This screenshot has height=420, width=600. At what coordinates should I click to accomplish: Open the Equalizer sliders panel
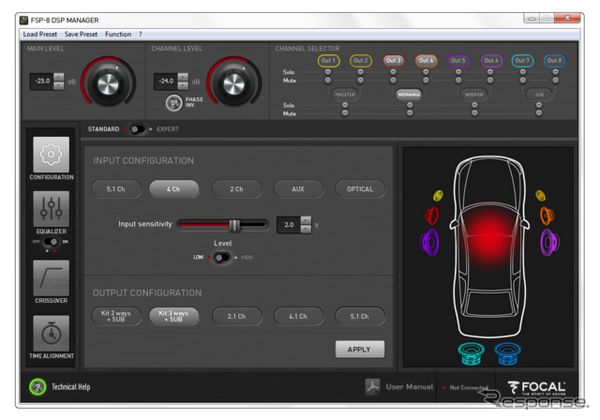tap(51, 209)
